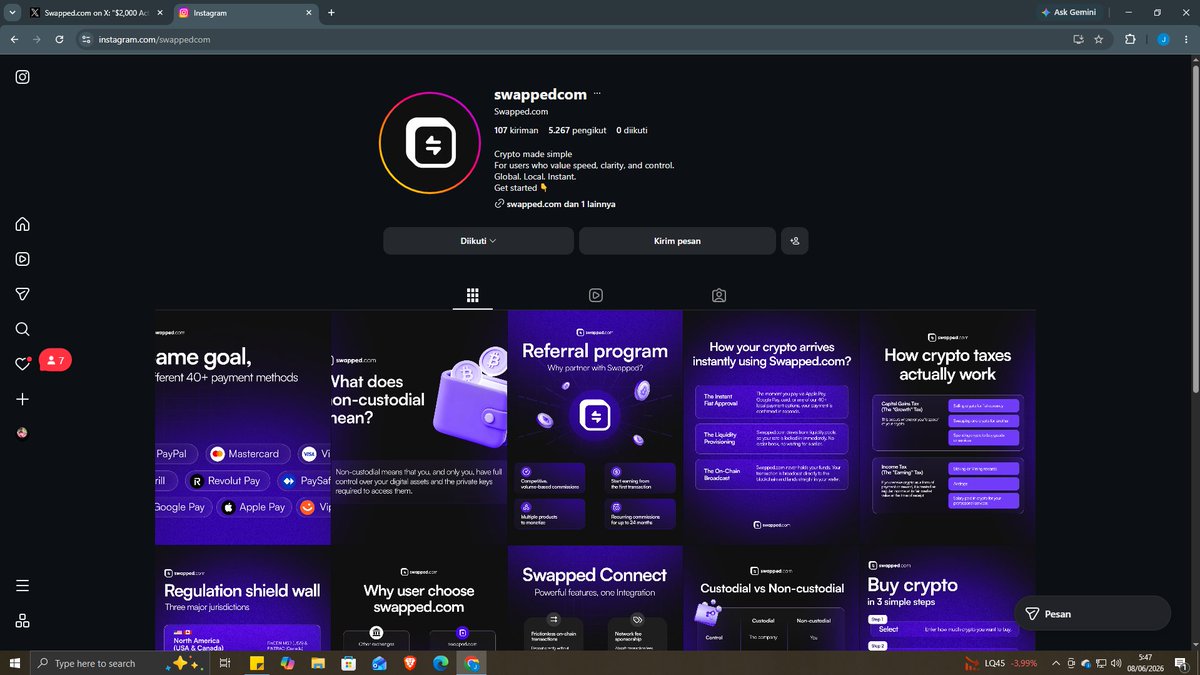
Task: Open the Custodial vs Non-custodial post
Action: pos(771,598)
